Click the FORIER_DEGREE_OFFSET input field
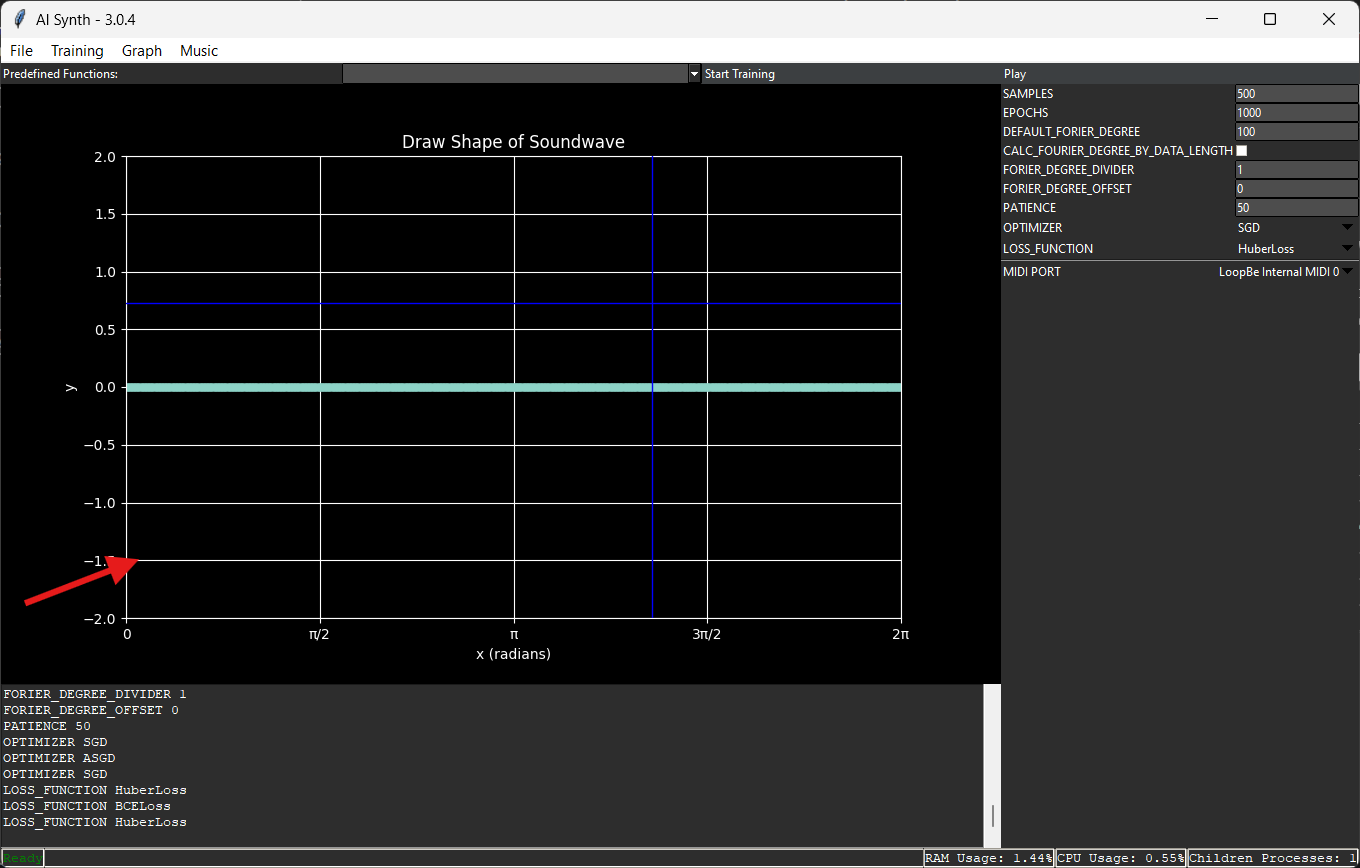Image resolution: width=1360 pixels, height=868 pixels. coord(1297,189)
